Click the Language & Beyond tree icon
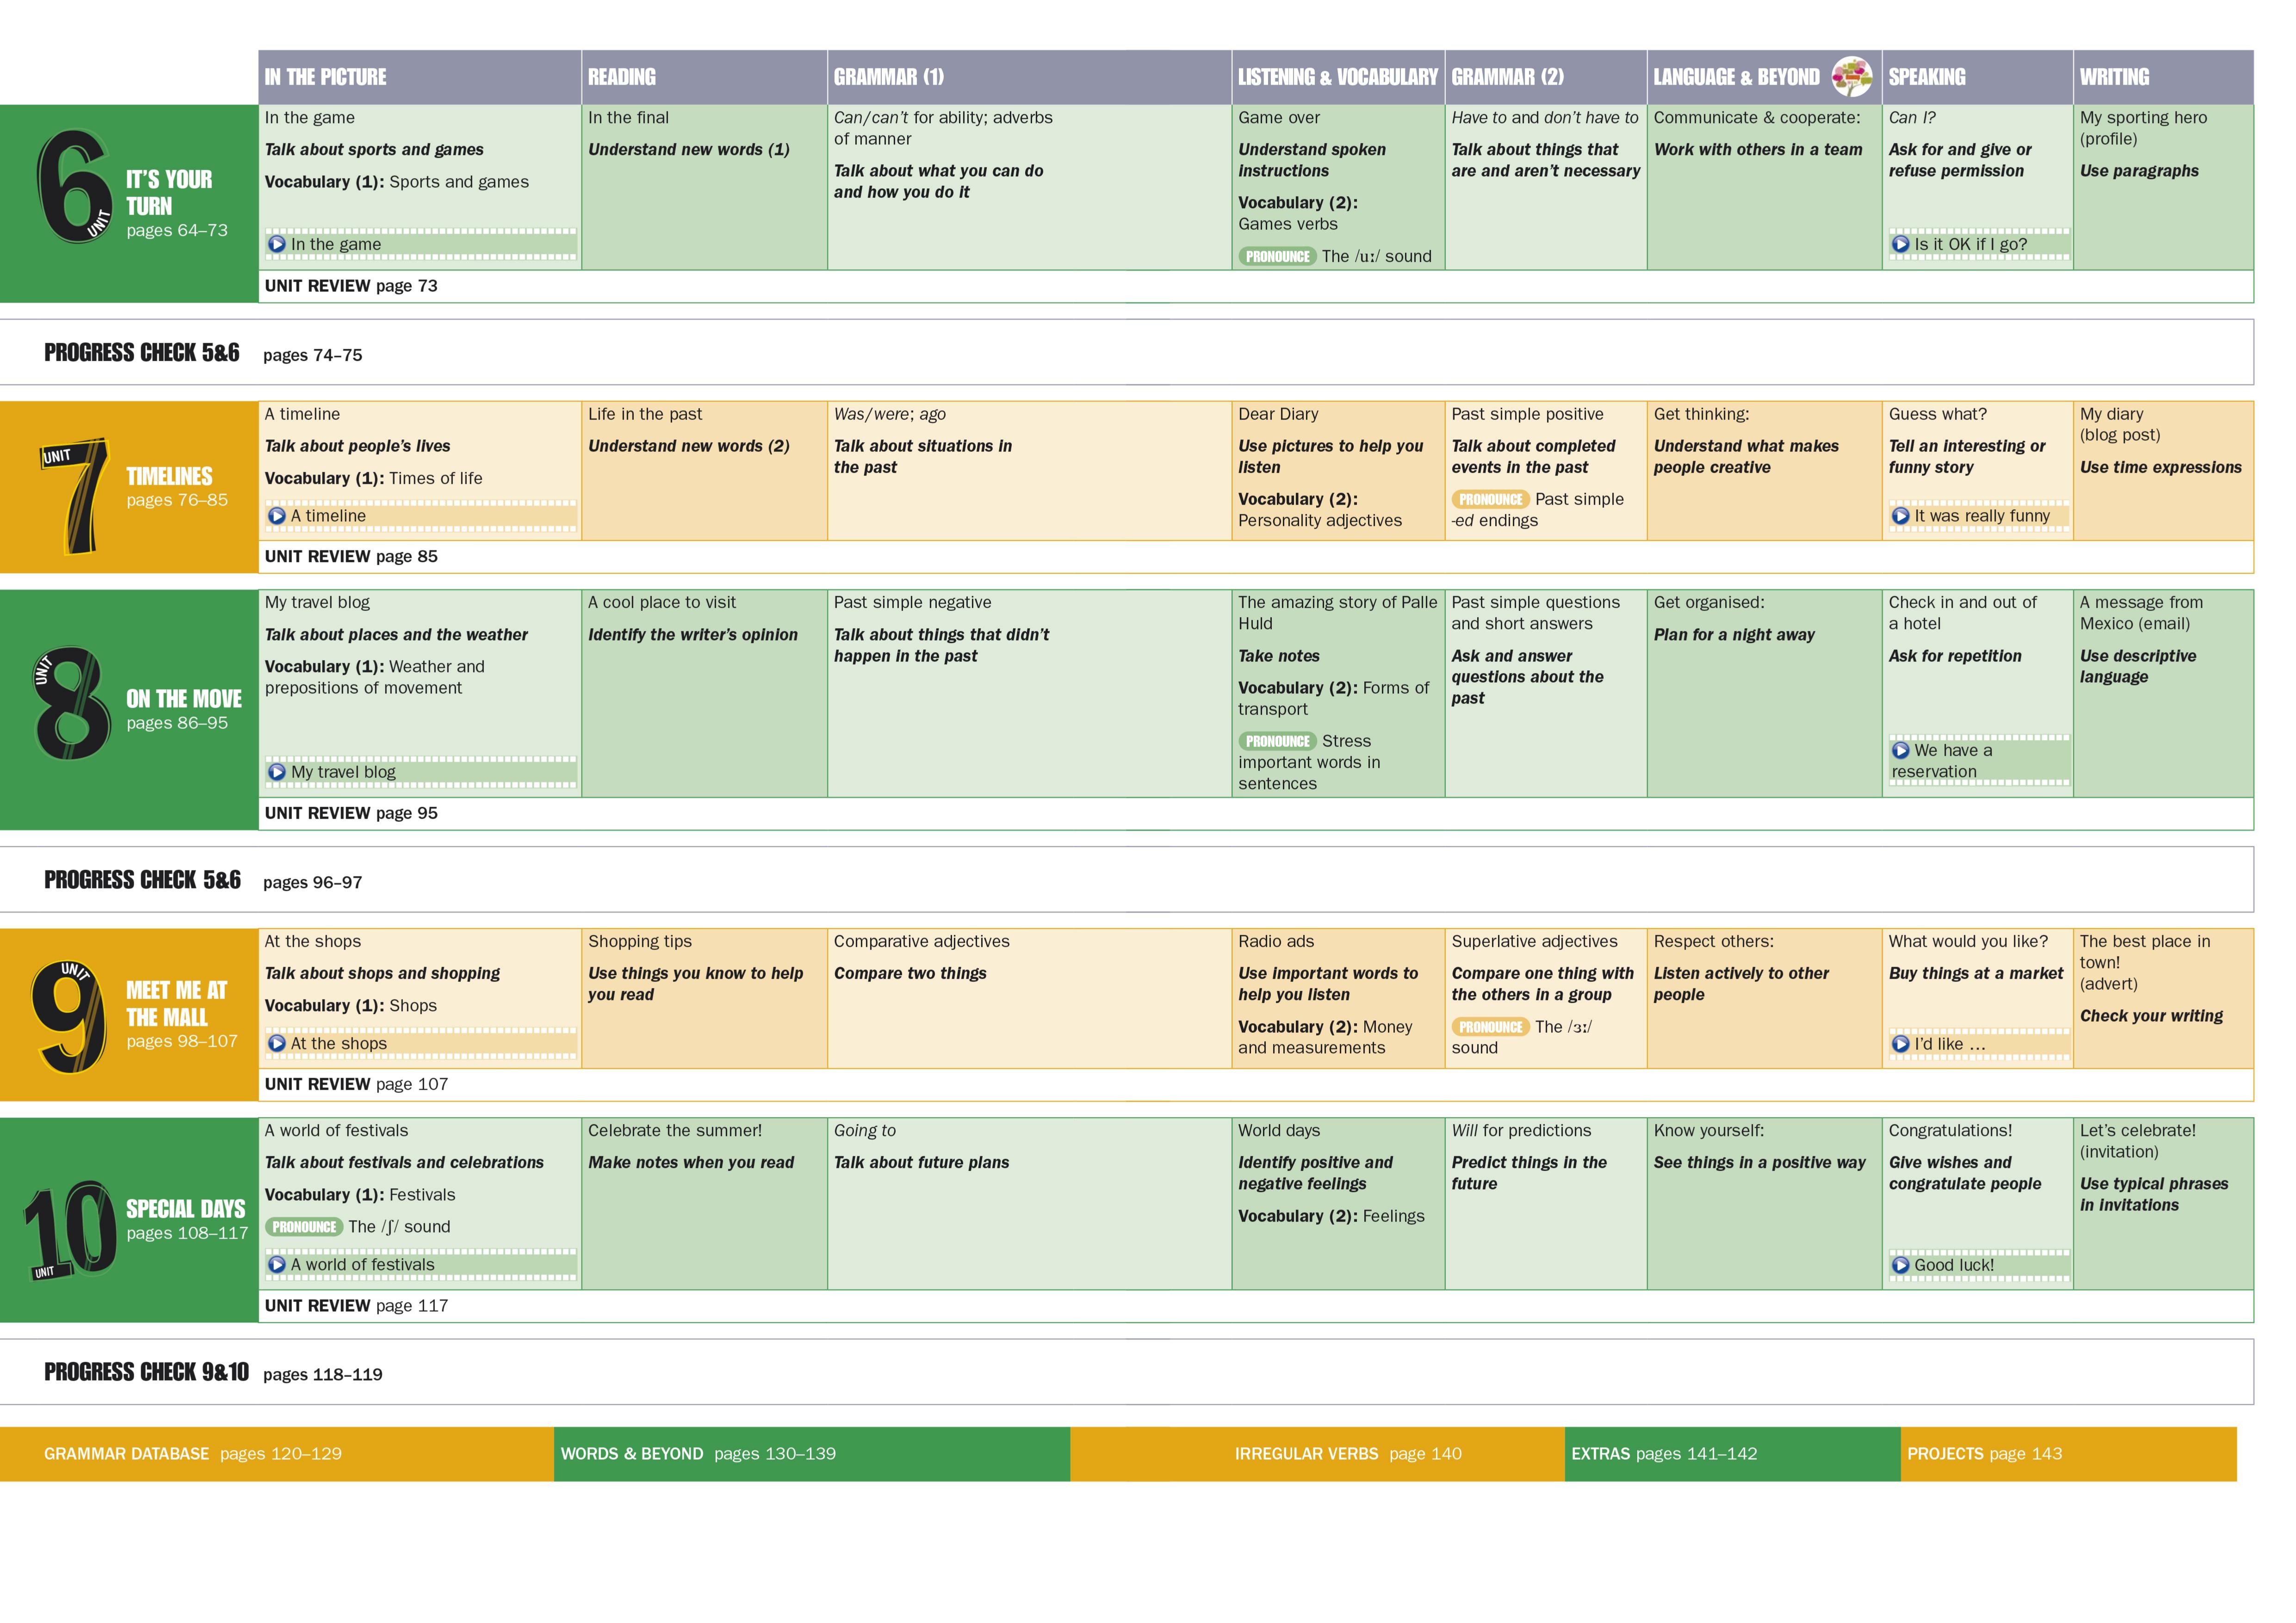 coord(1851,77)
